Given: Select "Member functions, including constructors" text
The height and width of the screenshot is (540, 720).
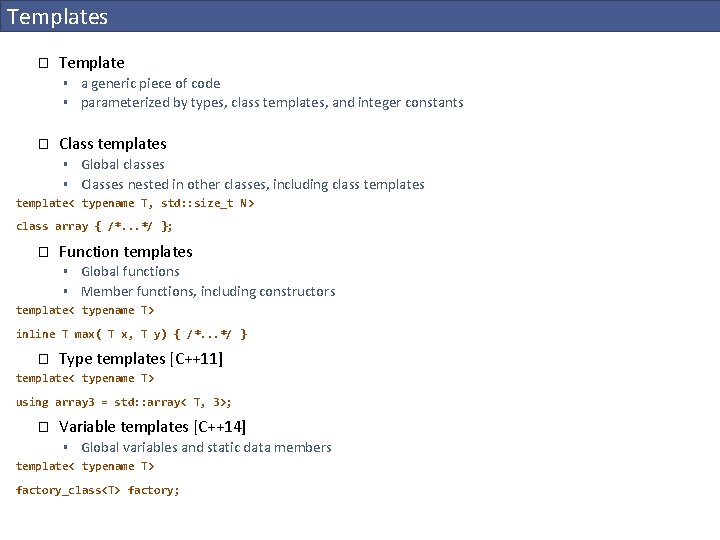Looking at the screenshot, I should pyautogui.click(x=208, y=292).
